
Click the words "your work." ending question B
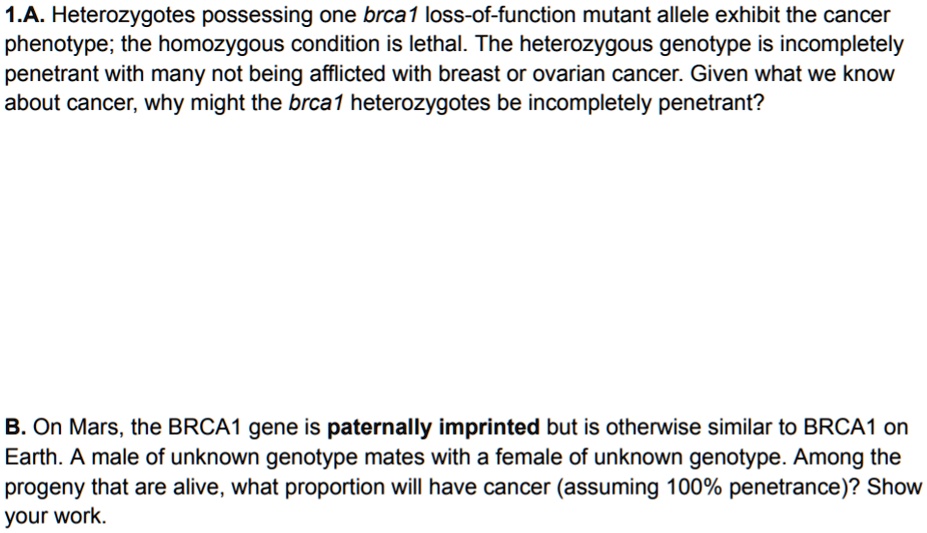[x=56, y=516]
